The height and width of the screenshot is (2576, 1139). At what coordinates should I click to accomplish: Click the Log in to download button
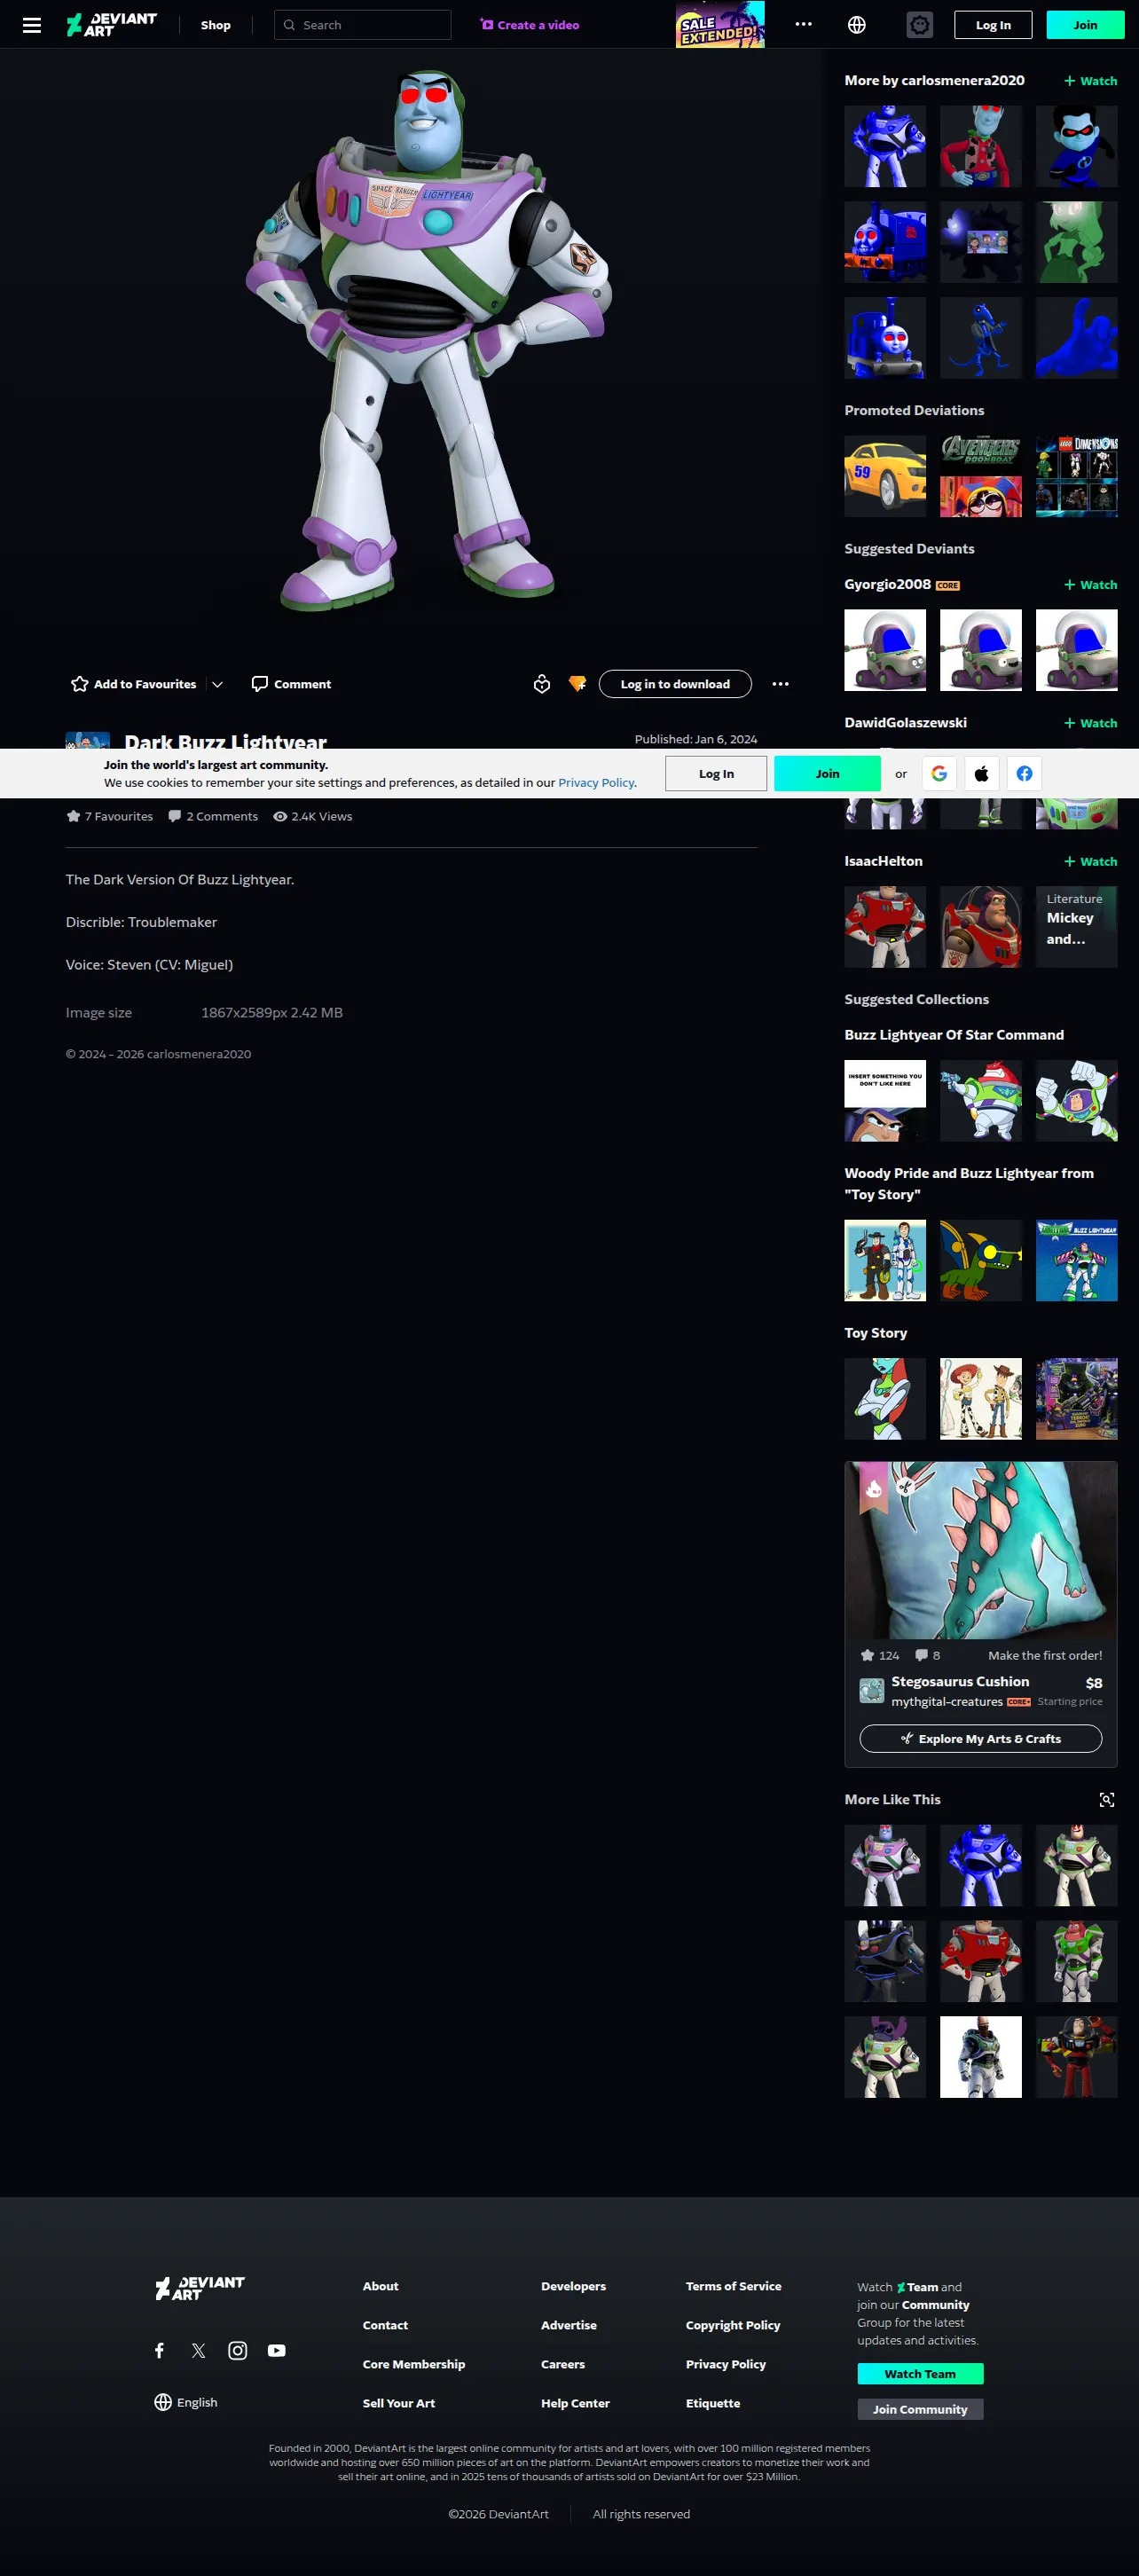[675, 684]
